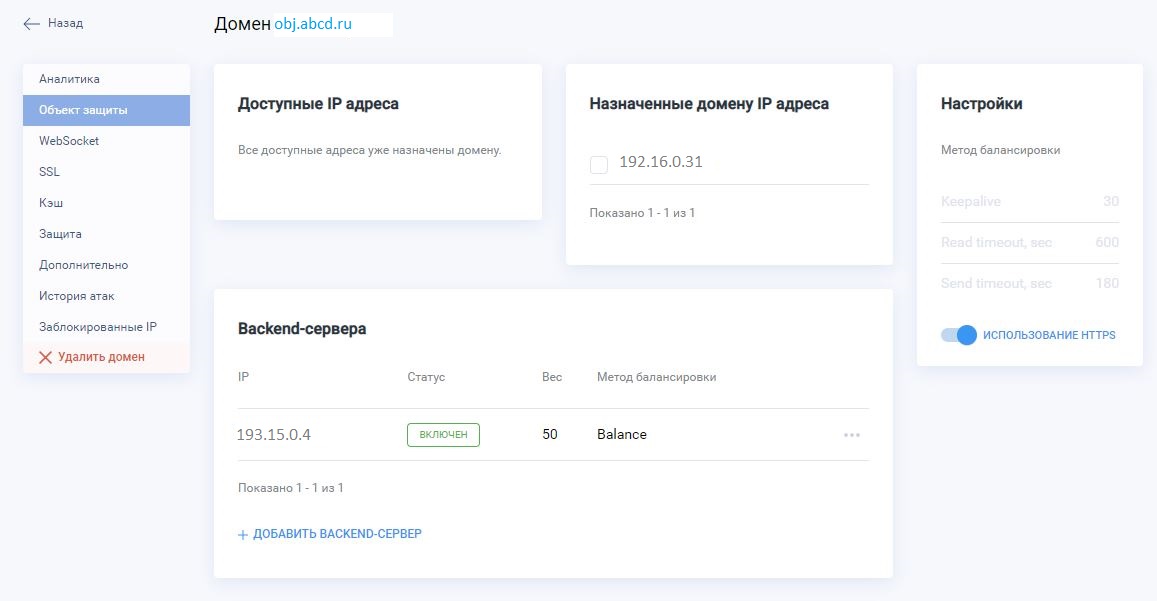
Task: Open the three-dots menu for 193.15.0.4
Action: pos(852,435)
